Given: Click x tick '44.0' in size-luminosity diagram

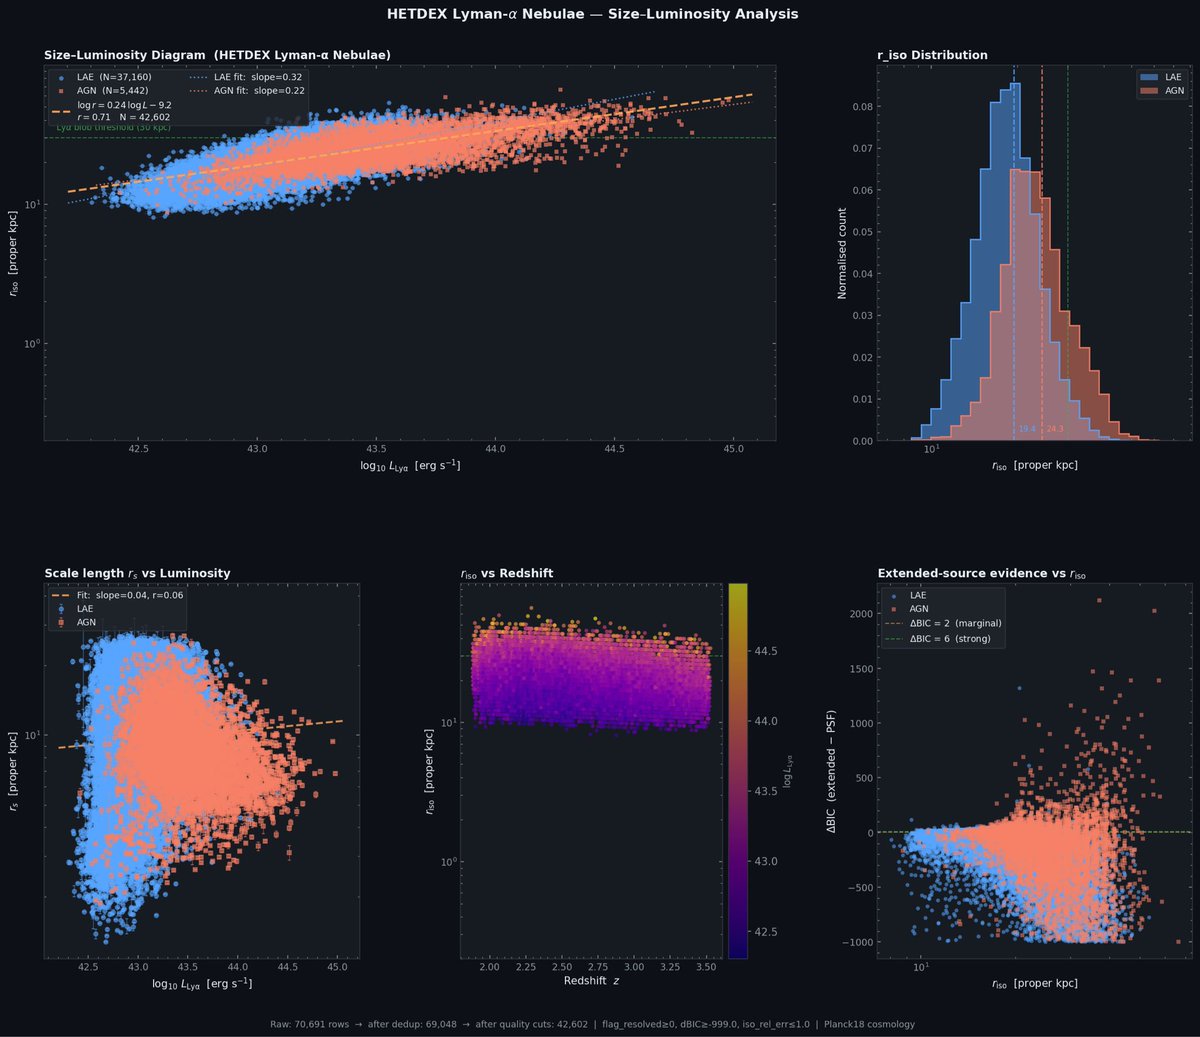Looking at the screenshot, I should point(495,449).
